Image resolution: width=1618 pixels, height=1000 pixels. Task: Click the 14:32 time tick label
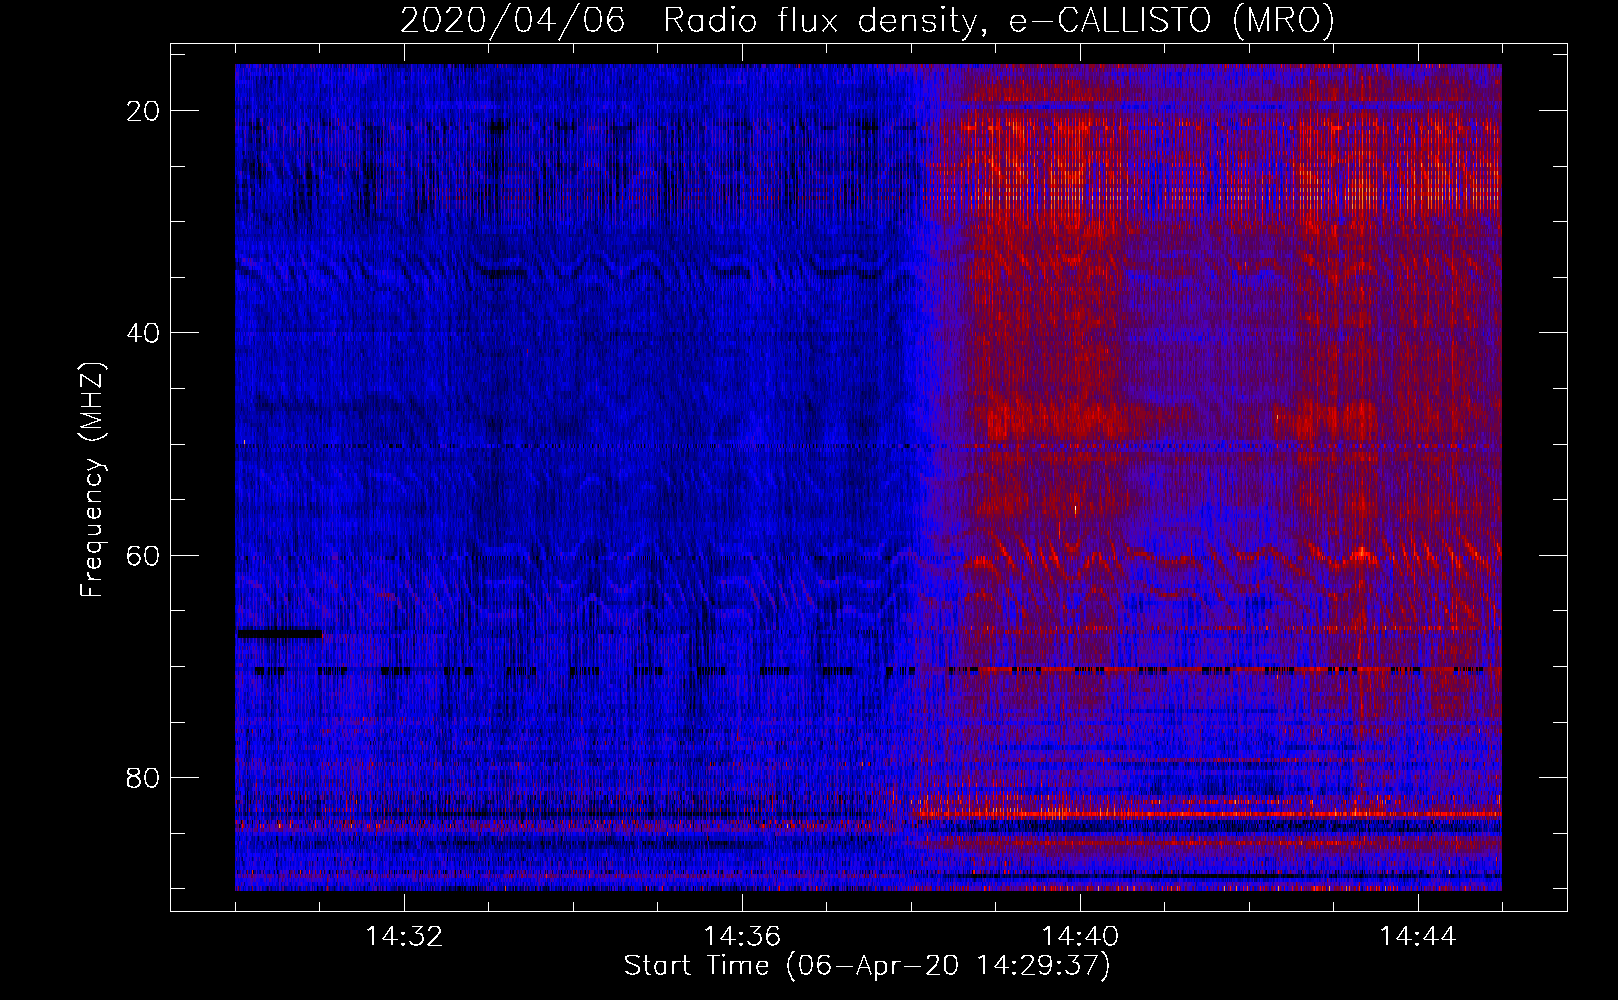point(404,936)
